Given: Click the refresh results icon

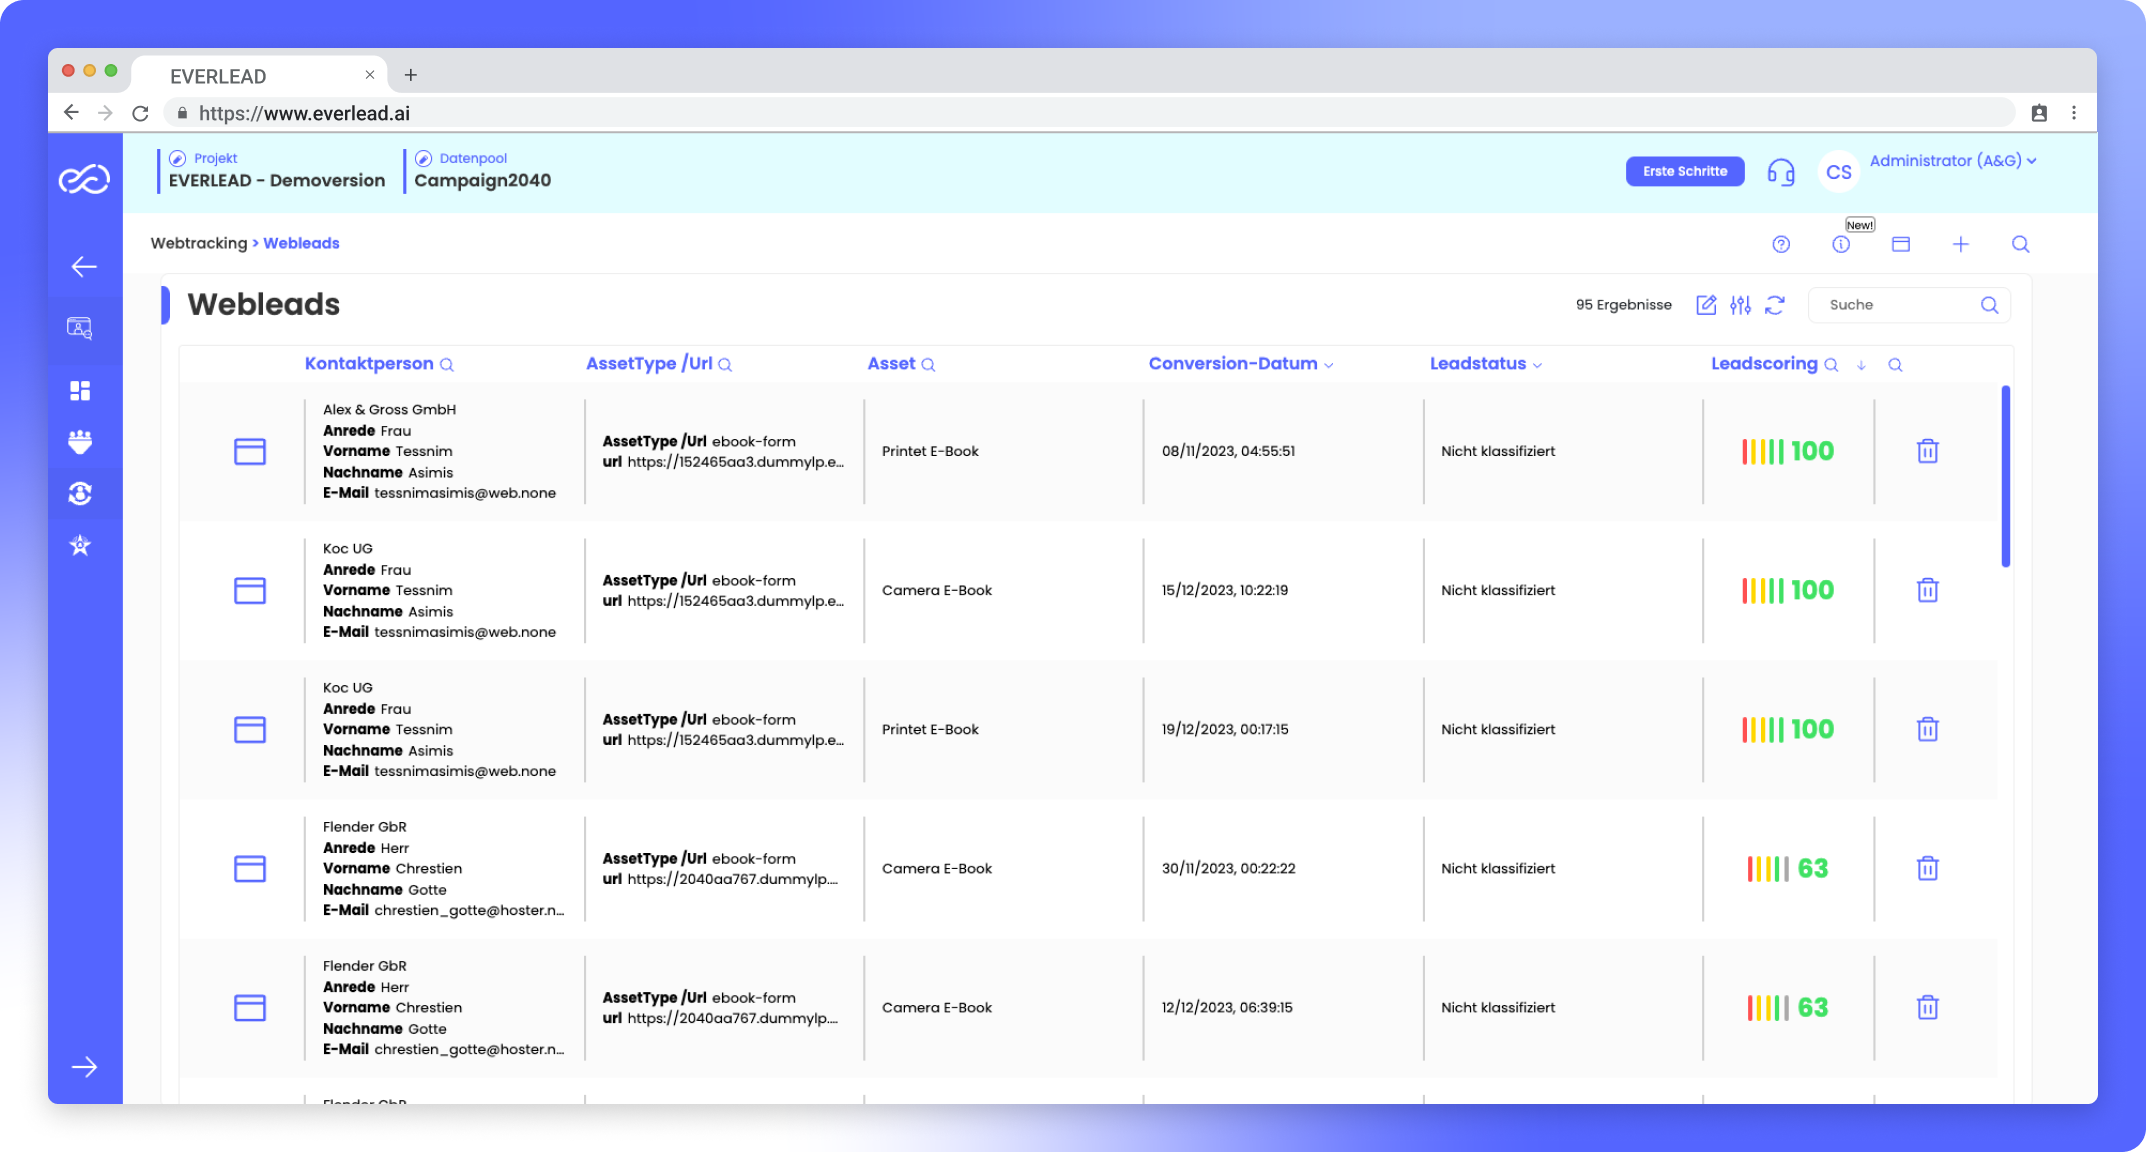Looking at the screenshot, I should (1775, 305).
